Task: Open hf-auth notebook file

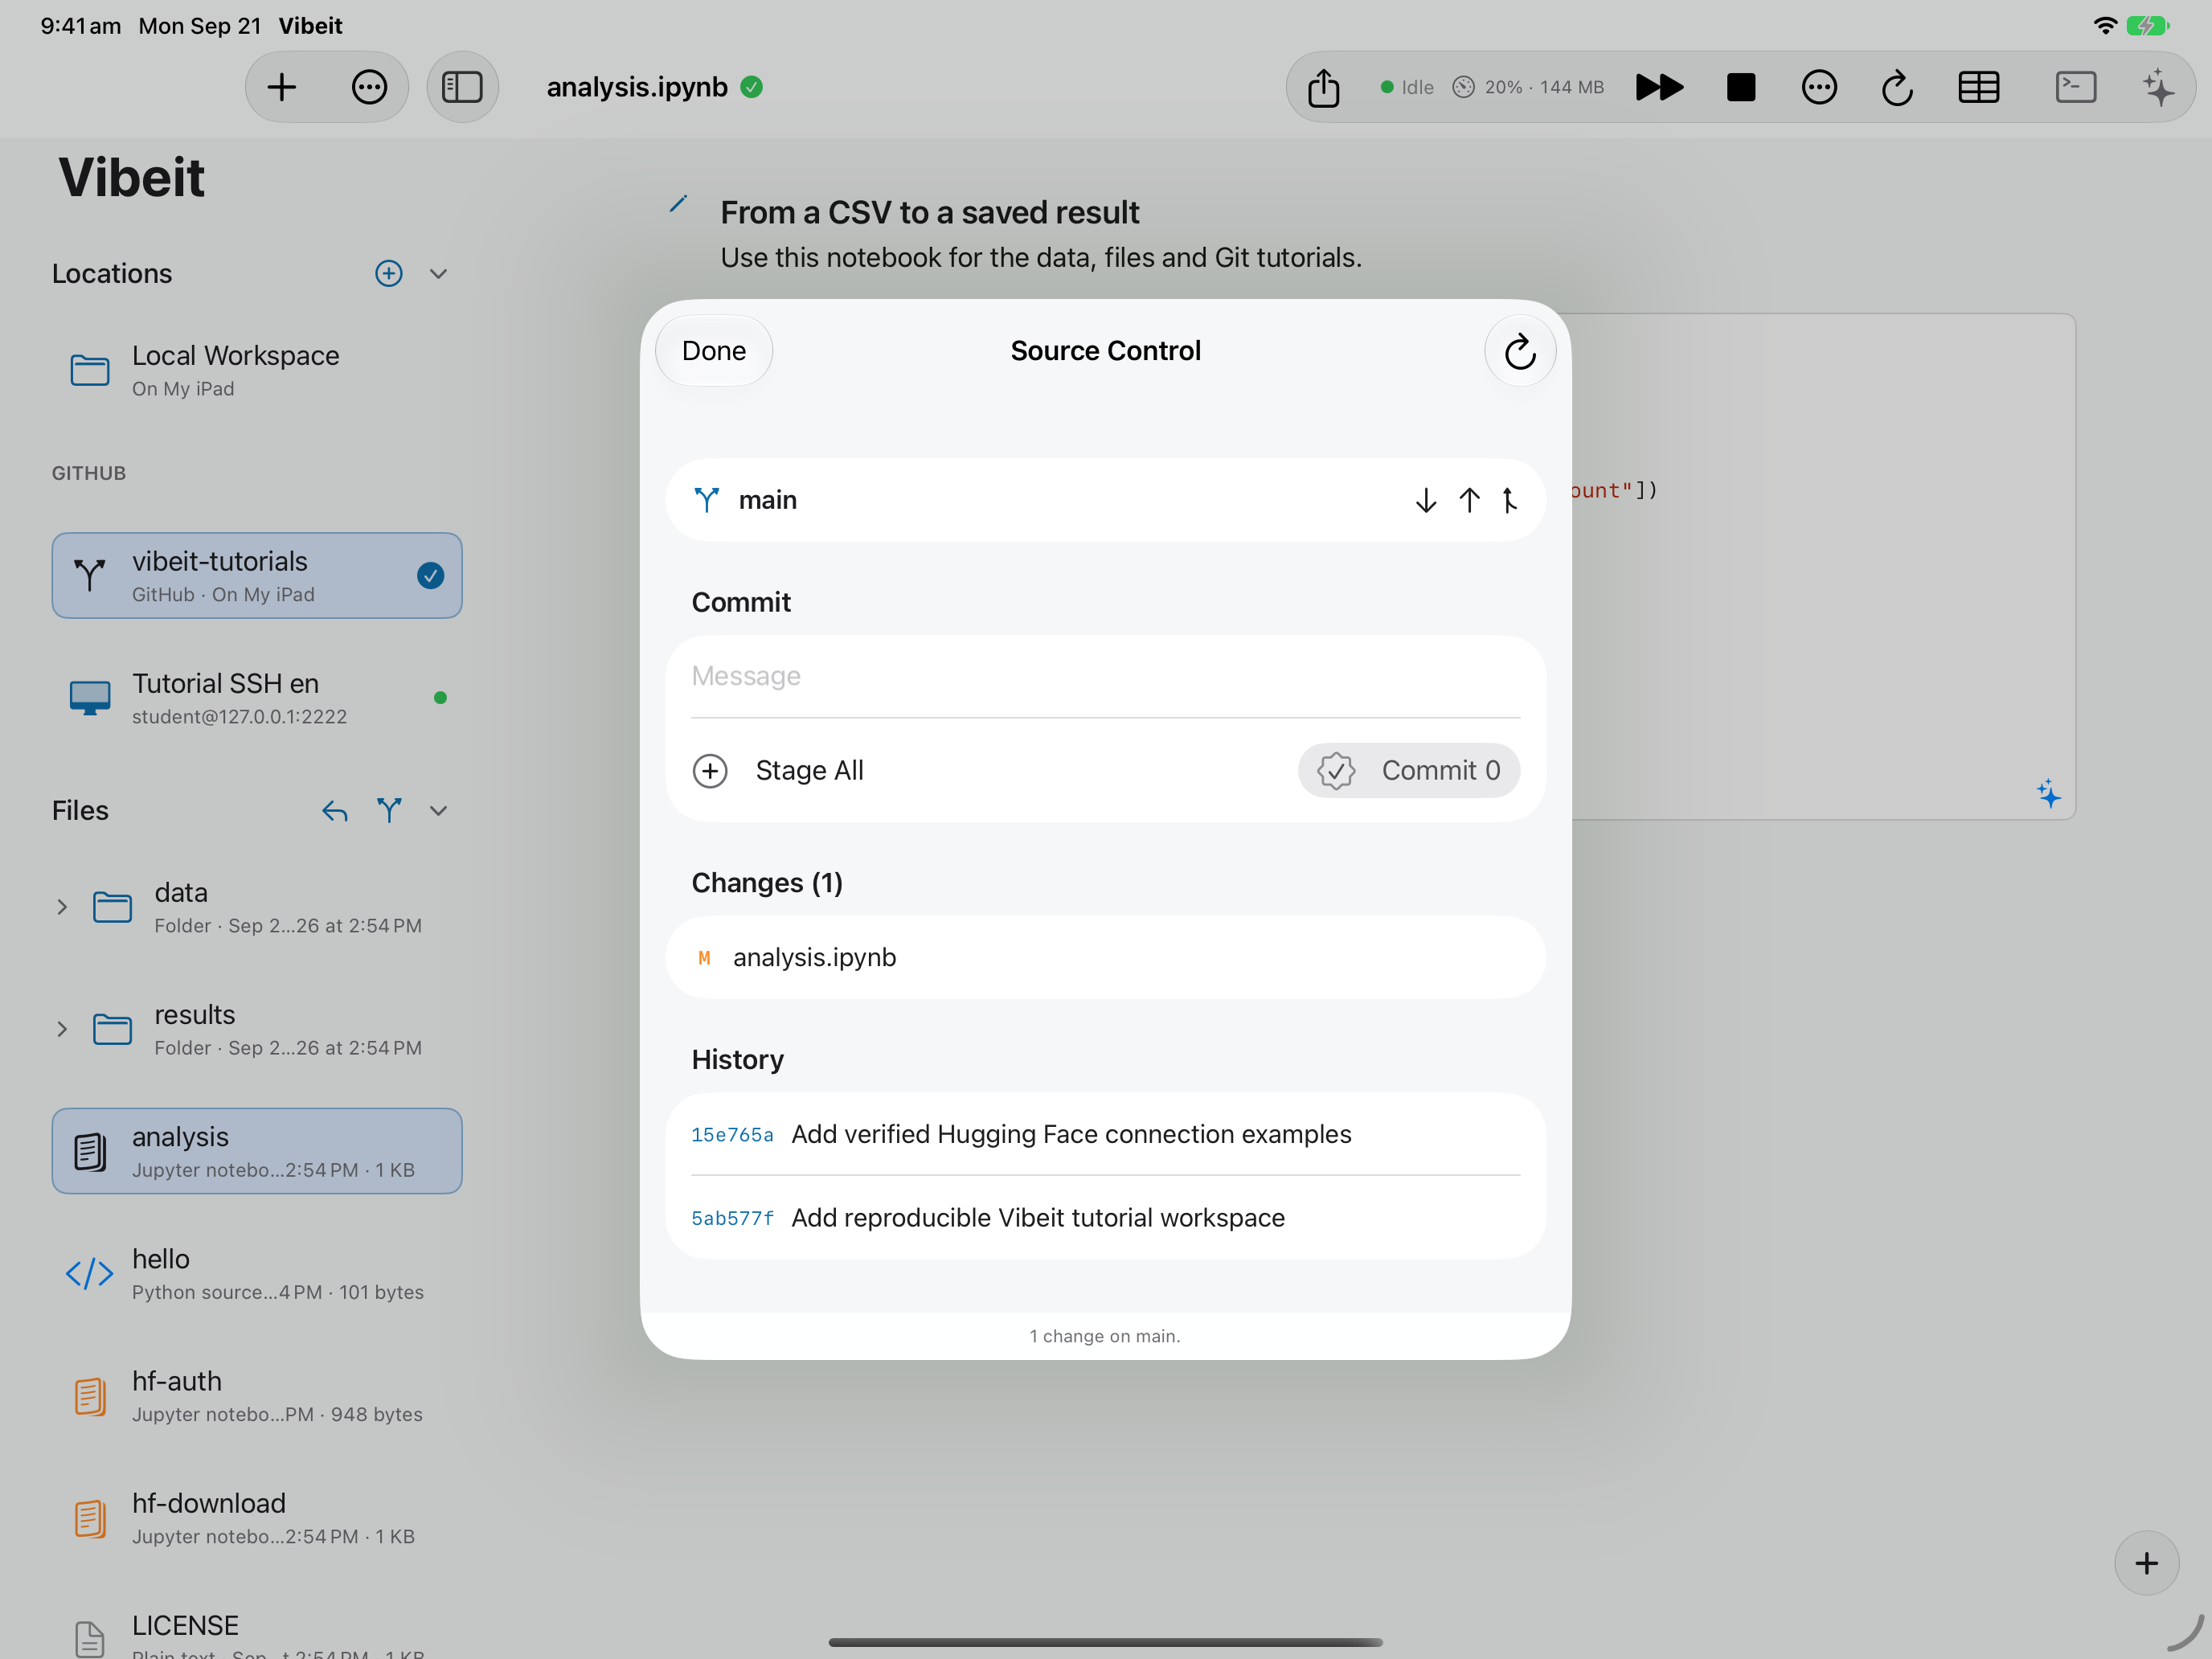Action: 257,1395
